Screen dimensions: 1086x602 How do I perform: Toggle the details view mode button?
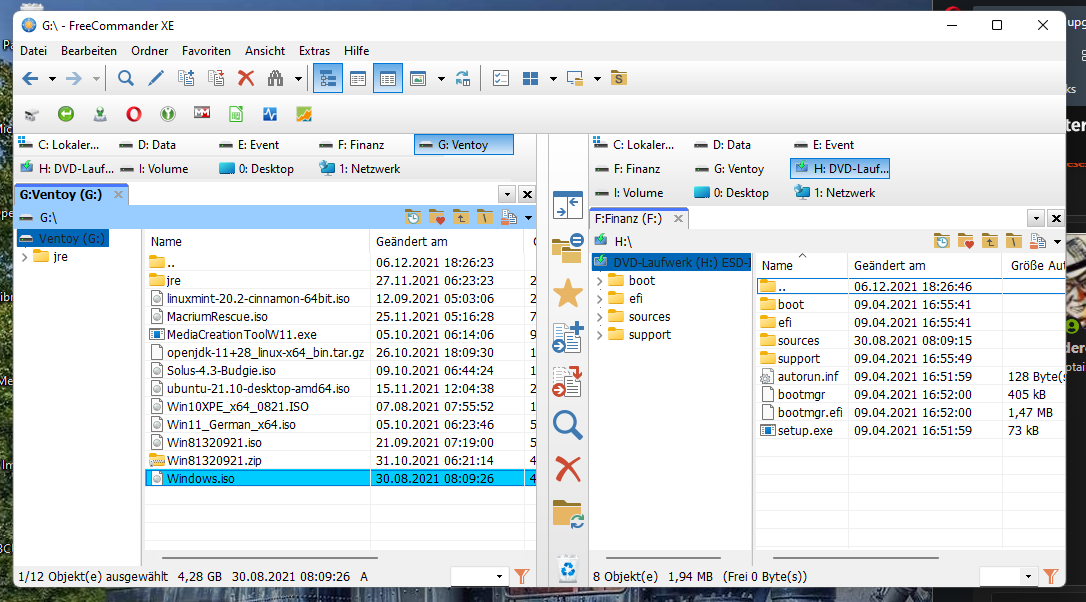[x=388, y=78]
